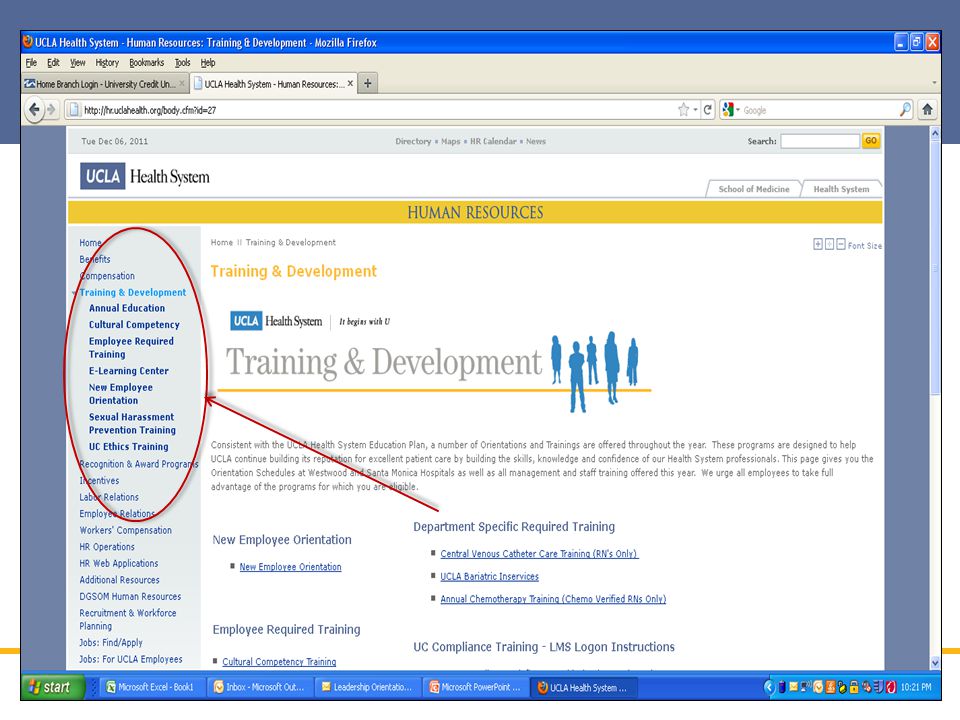Click the site Search text field
Image resolution: width=960 pixels, height=720 pixels.
[820, 141]
